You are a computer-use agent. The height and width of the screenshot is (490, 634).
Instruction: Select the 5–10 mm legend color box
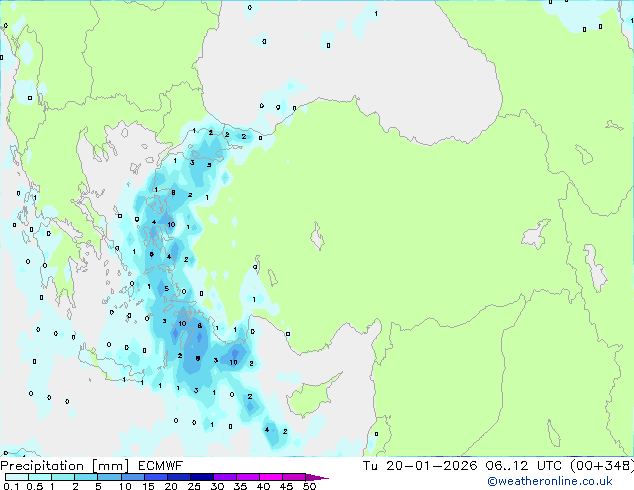tap(109, 477)
